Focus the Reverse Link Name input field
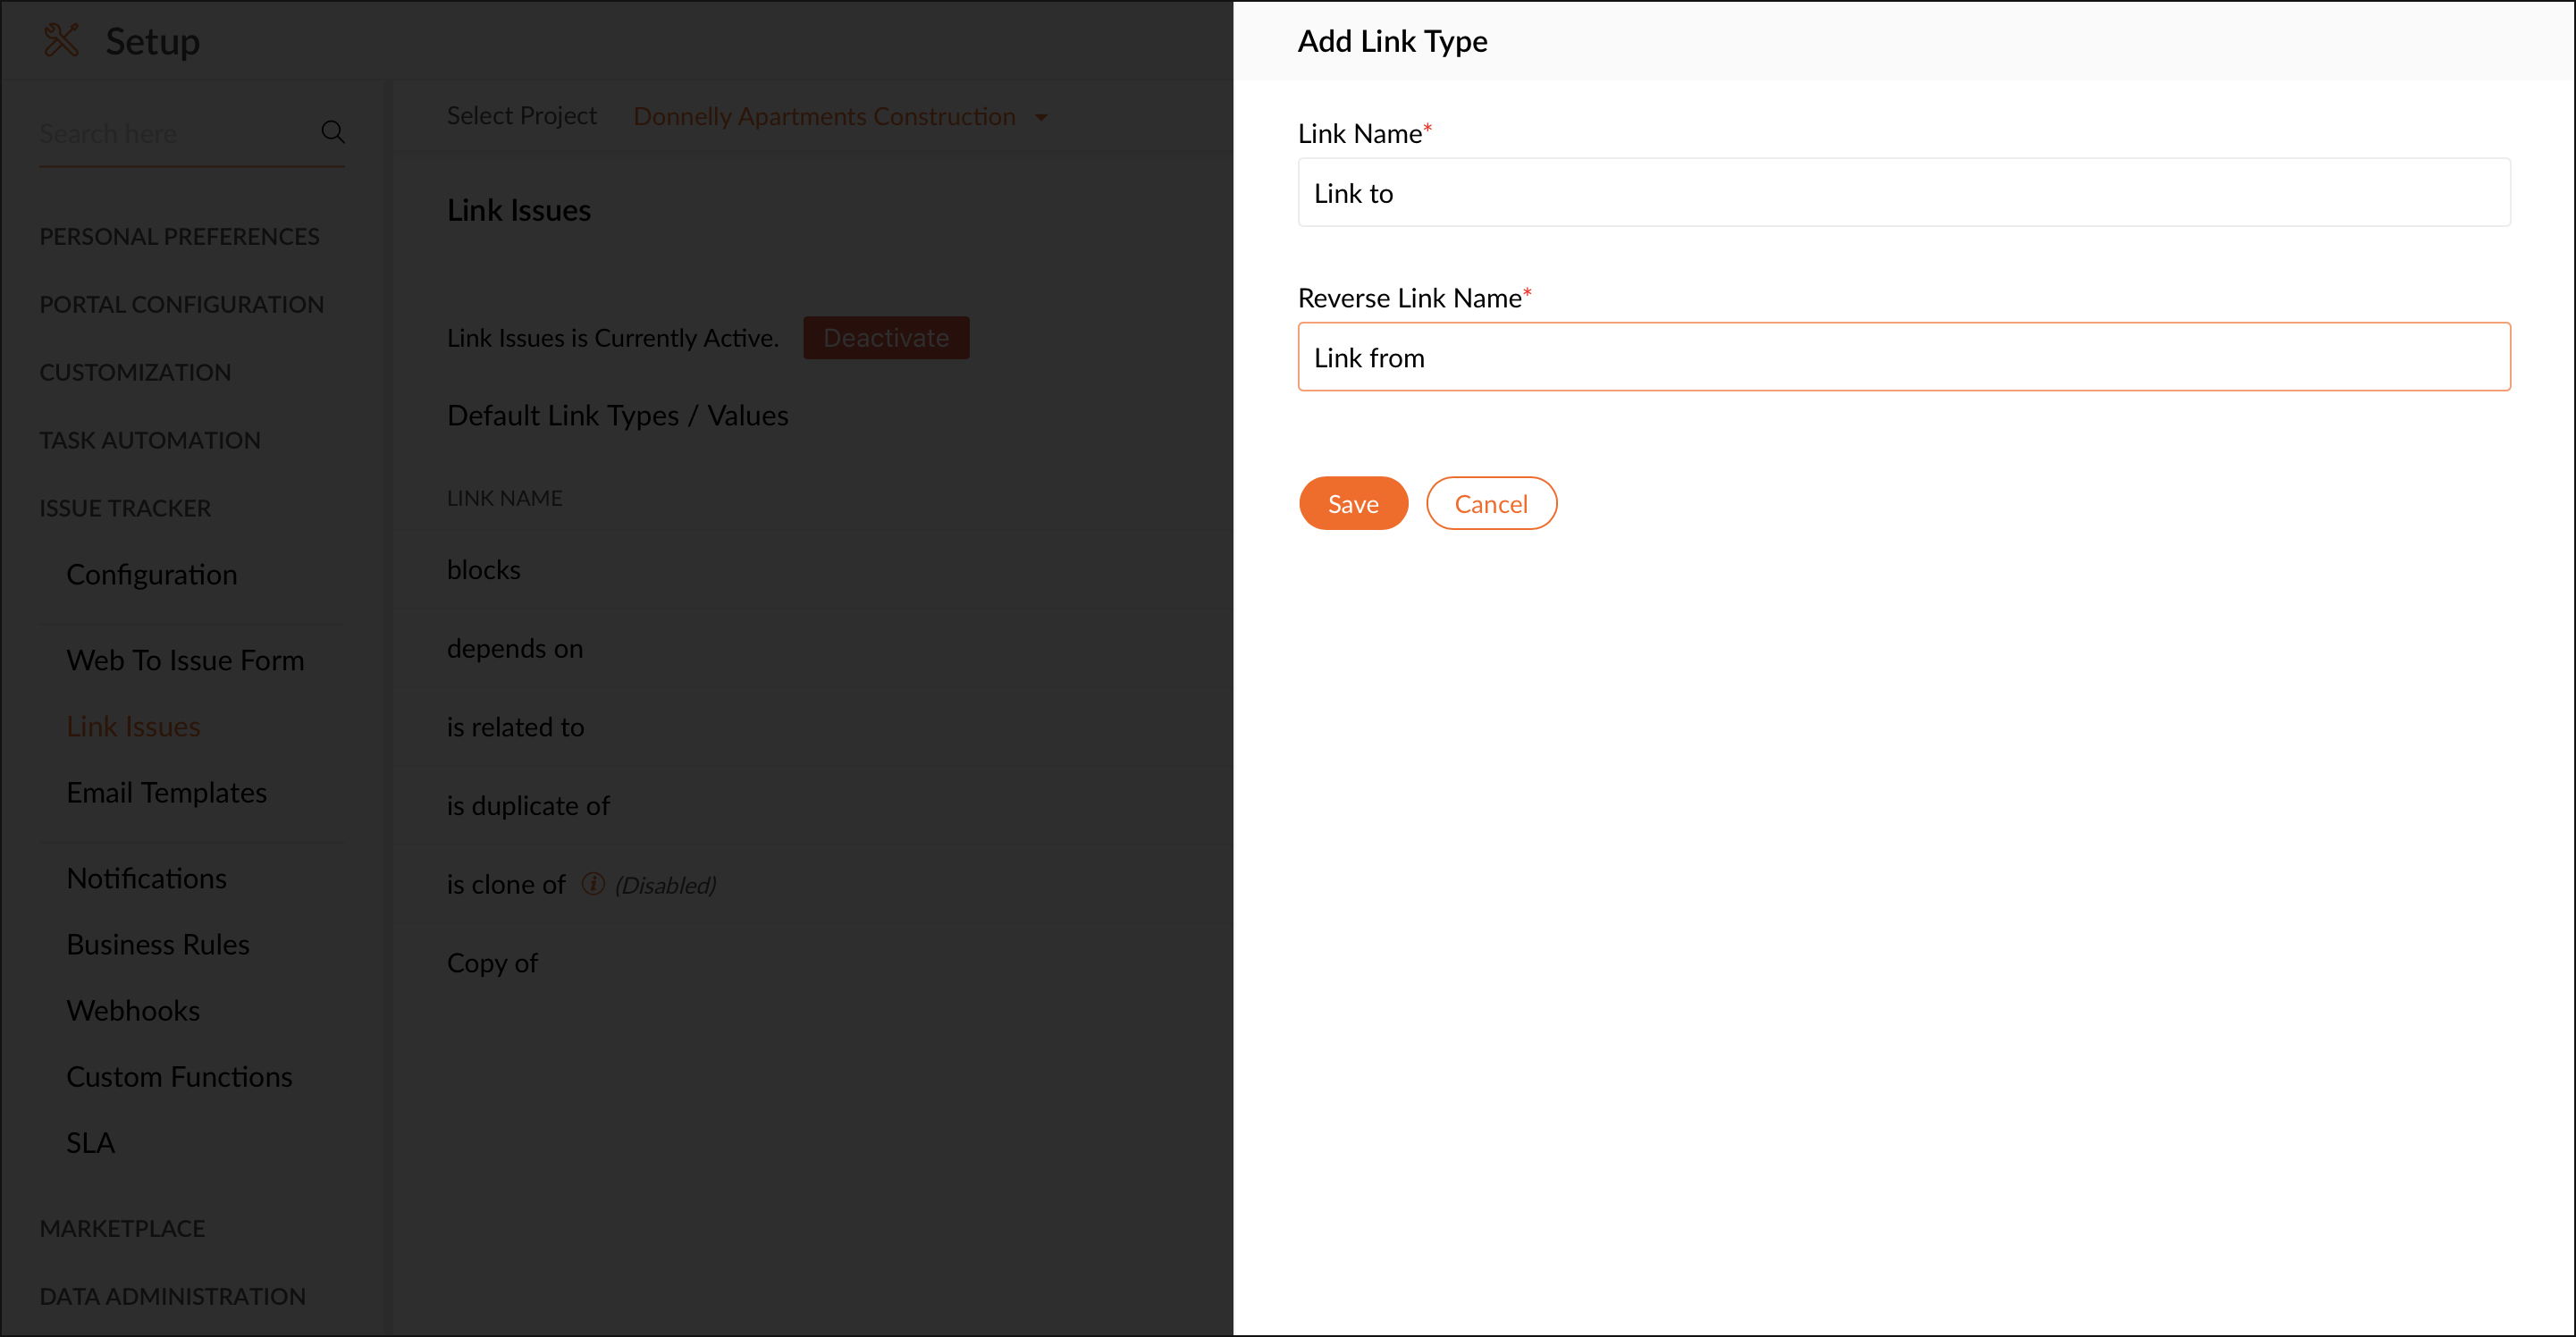Viewport: 2576px width, 1337px height. (x=1903, y=356)
